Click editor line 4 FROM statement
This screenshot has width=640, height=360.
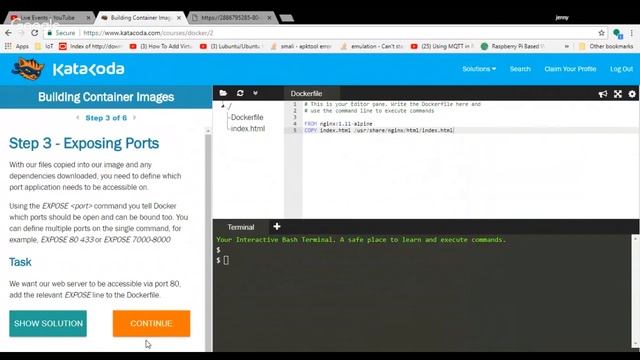338,123
